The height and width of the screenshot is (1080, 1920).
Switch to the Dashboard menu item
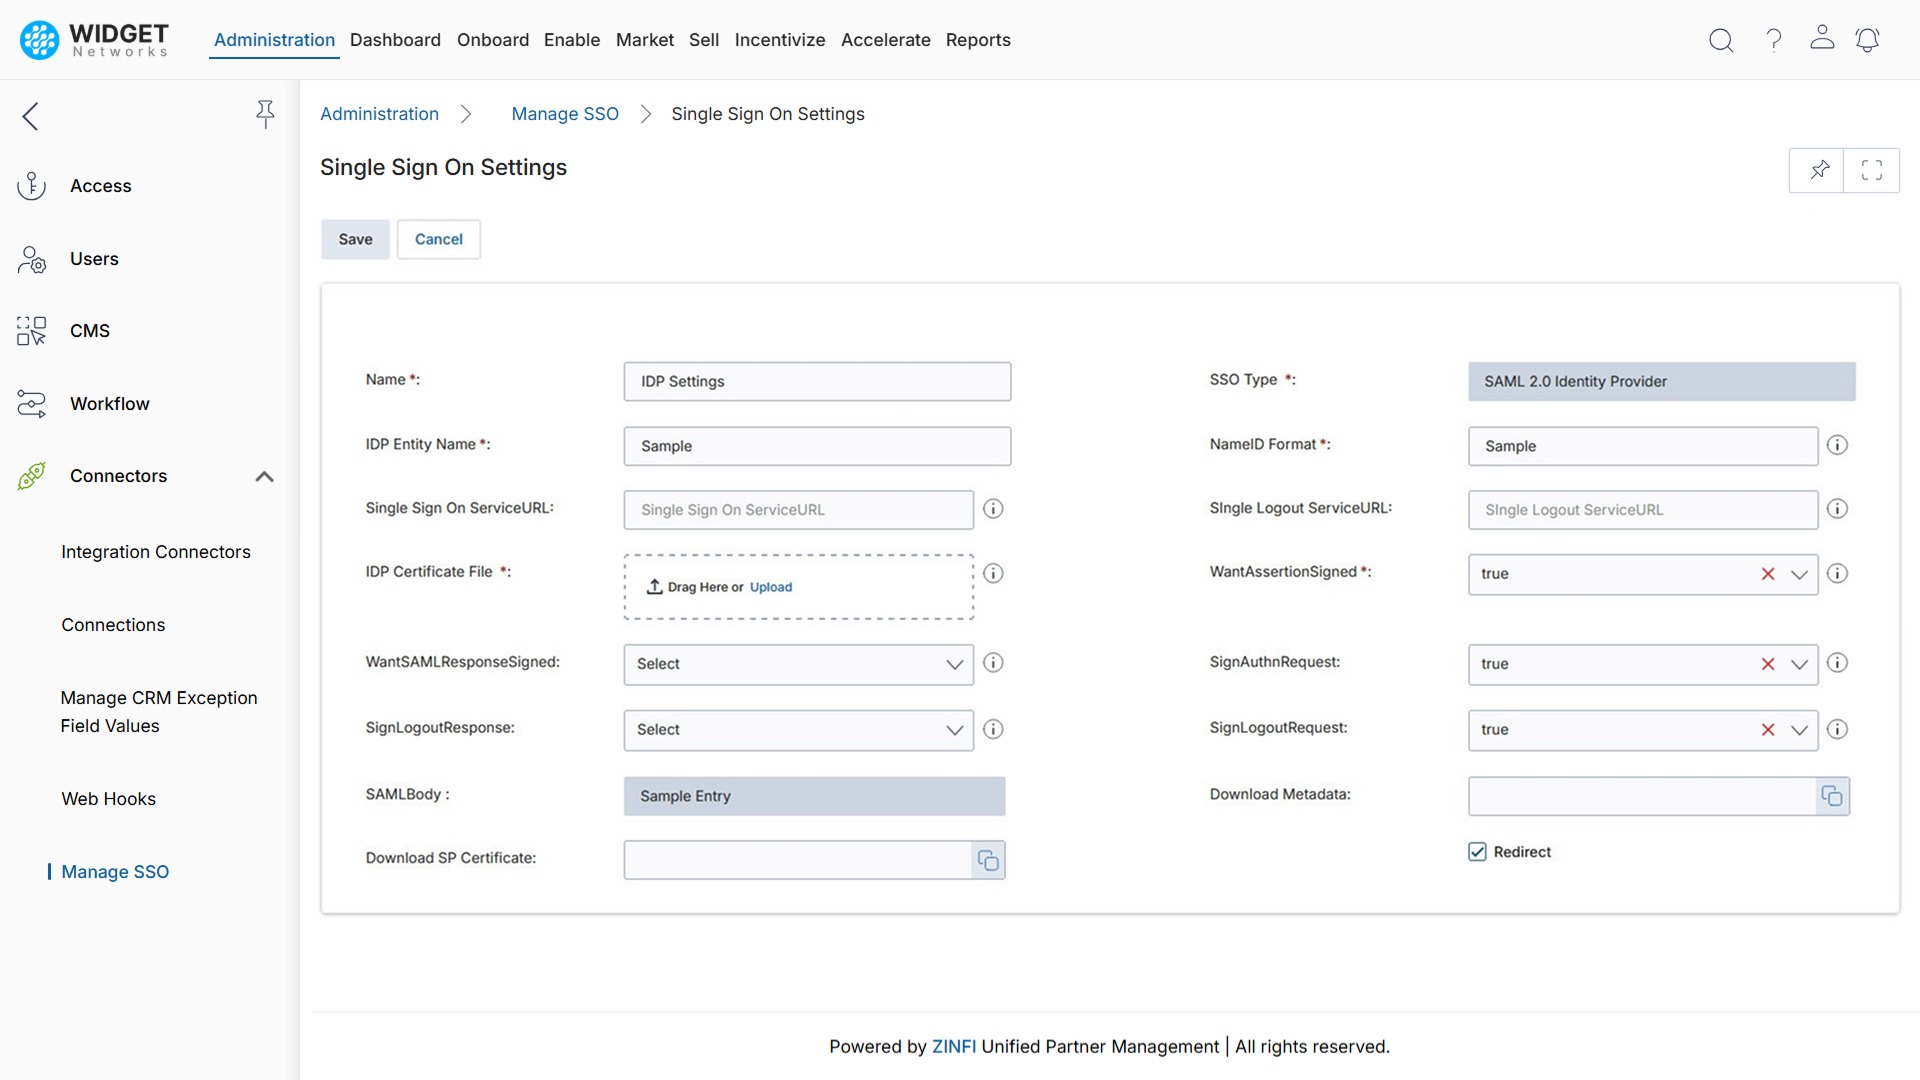tap(395, 40)
